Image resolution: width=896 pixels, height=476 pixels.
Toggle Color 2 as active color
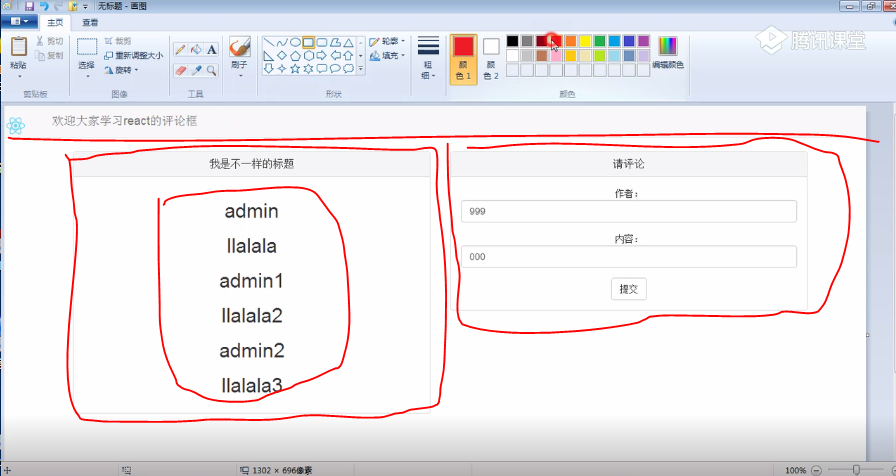click(491, 59)
